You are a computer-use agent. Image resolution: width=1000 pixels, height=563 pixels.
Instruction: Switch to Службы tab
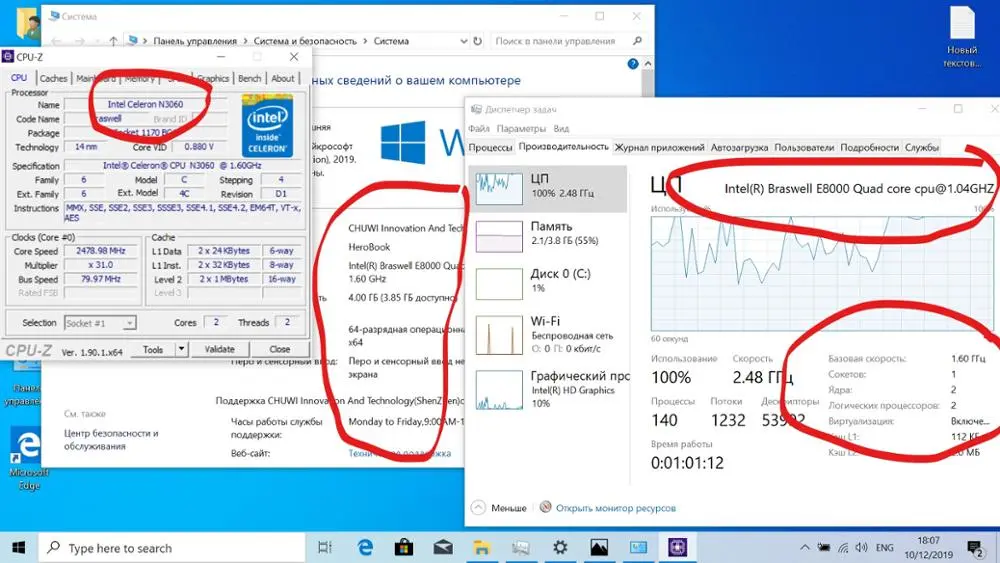point(922,147)
